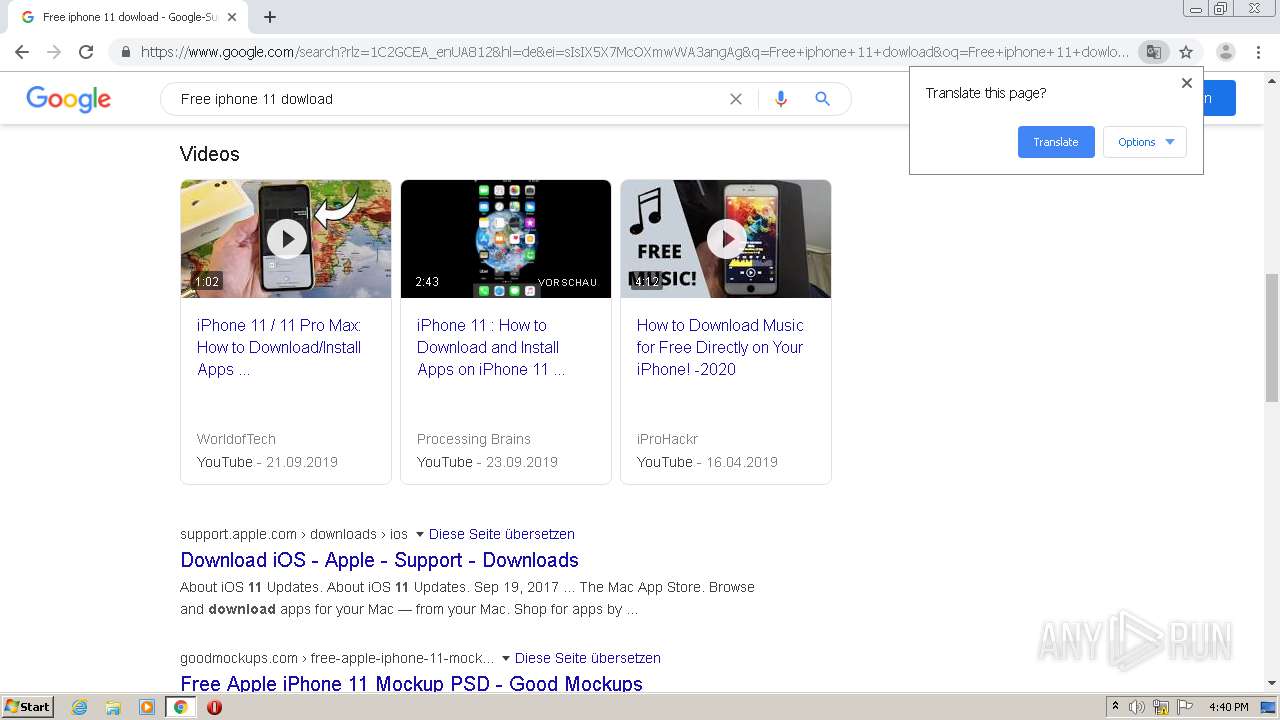
Task: Close the Free iphone 11 dowload tab
Action: click(232, 17)
